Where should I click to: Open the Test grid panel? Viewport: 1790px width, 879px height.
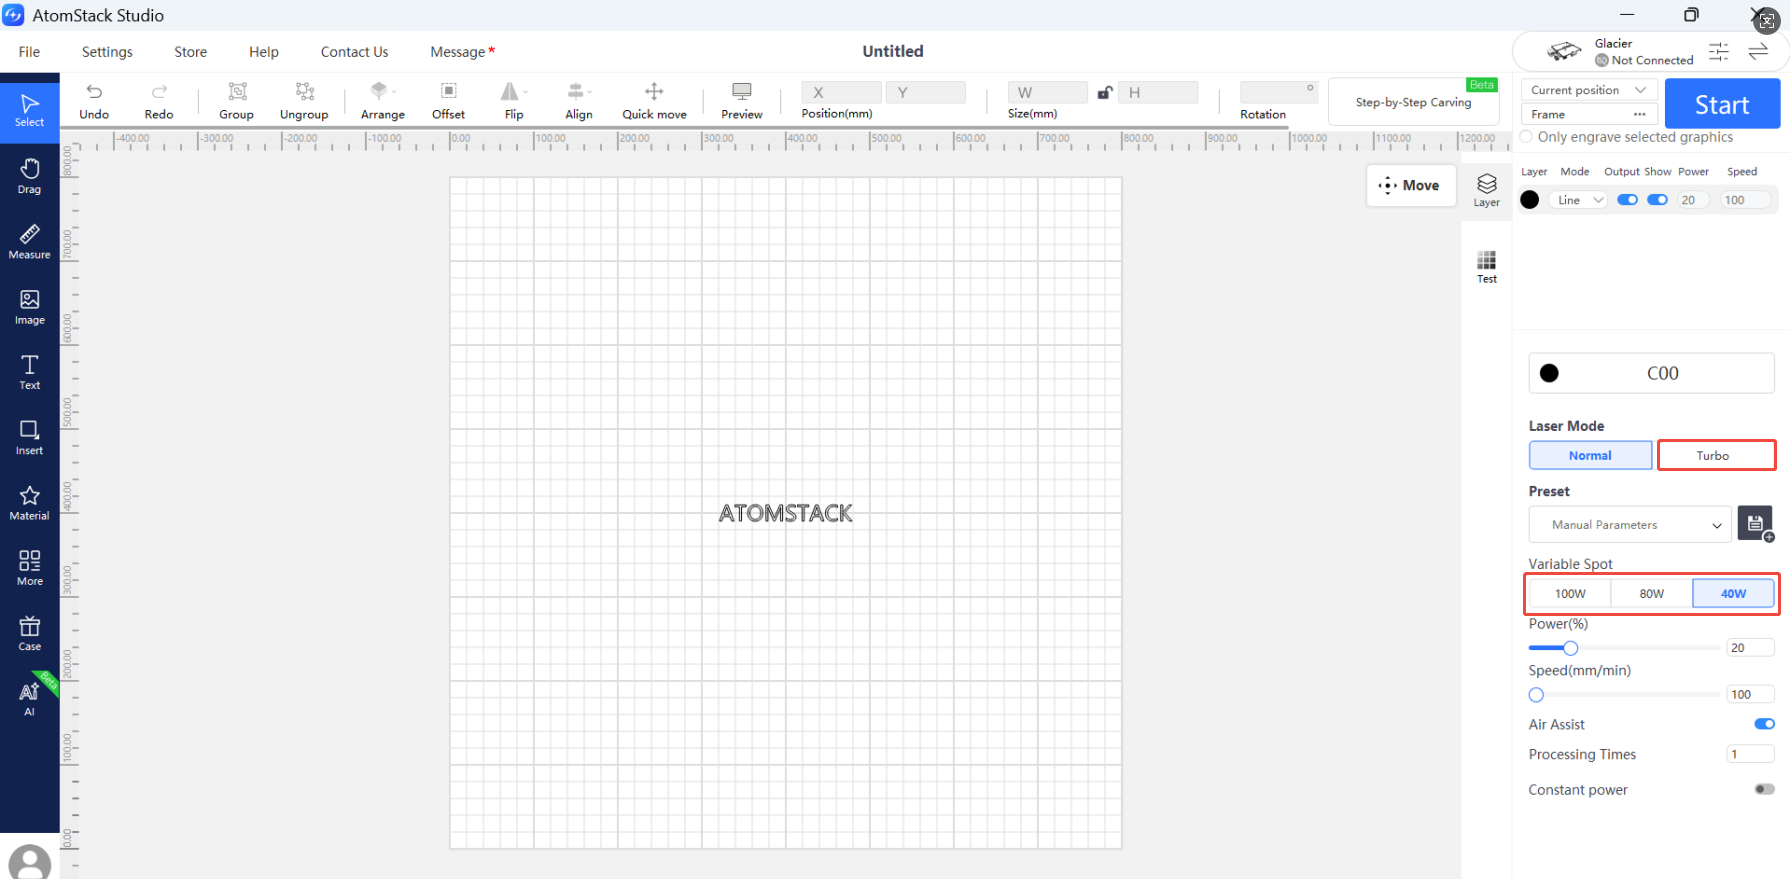(x=1487, y=267)
